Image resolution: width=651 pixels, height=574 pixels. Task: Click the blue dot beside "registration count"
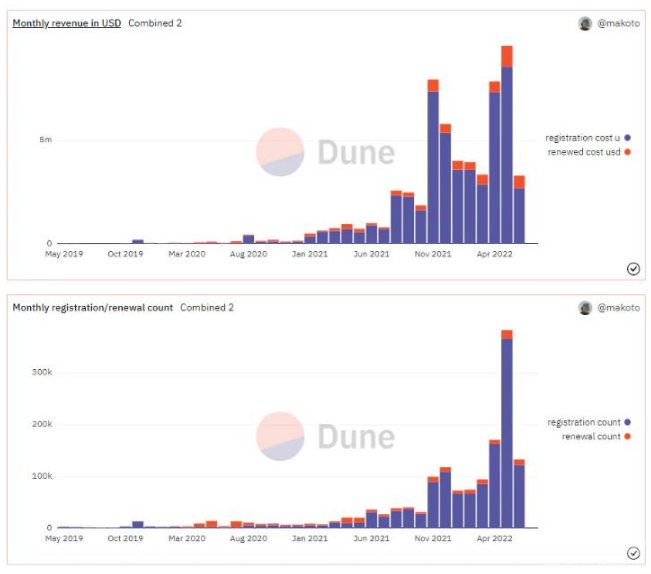pos(628,422)
